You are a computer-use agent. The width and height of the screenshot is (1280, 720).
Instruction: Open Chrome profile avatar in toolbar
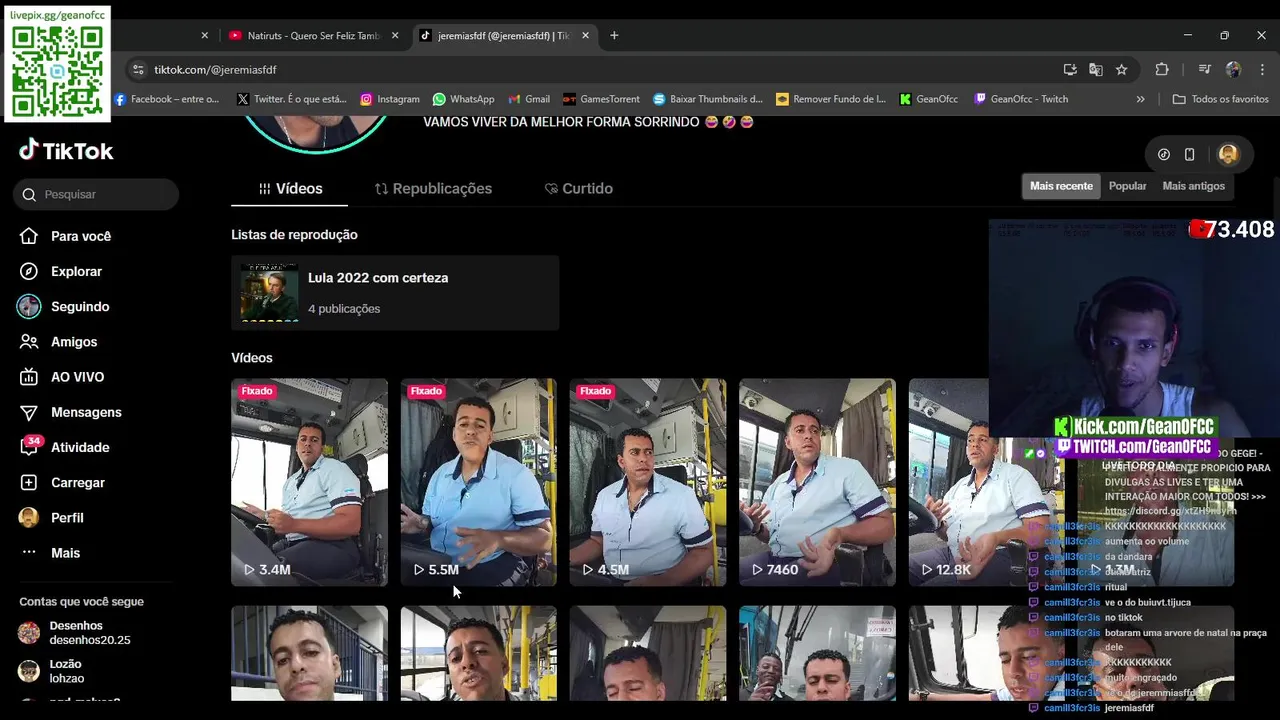click(1233, 69)
